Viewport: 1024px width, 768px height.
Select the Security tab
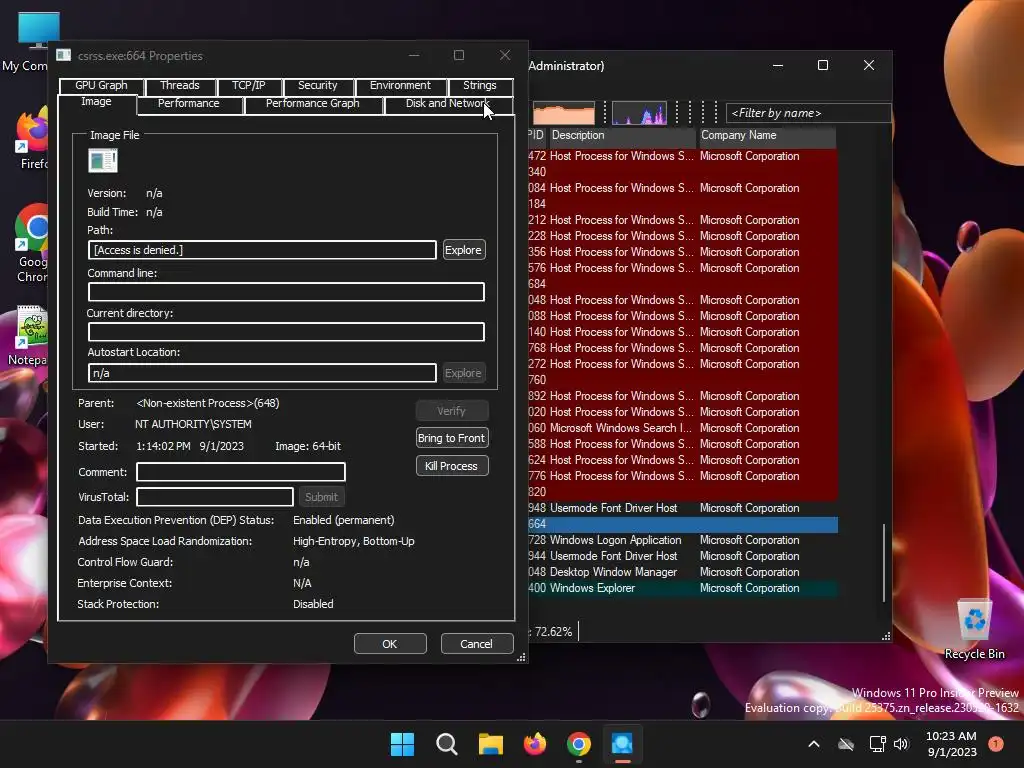(318, 86)
